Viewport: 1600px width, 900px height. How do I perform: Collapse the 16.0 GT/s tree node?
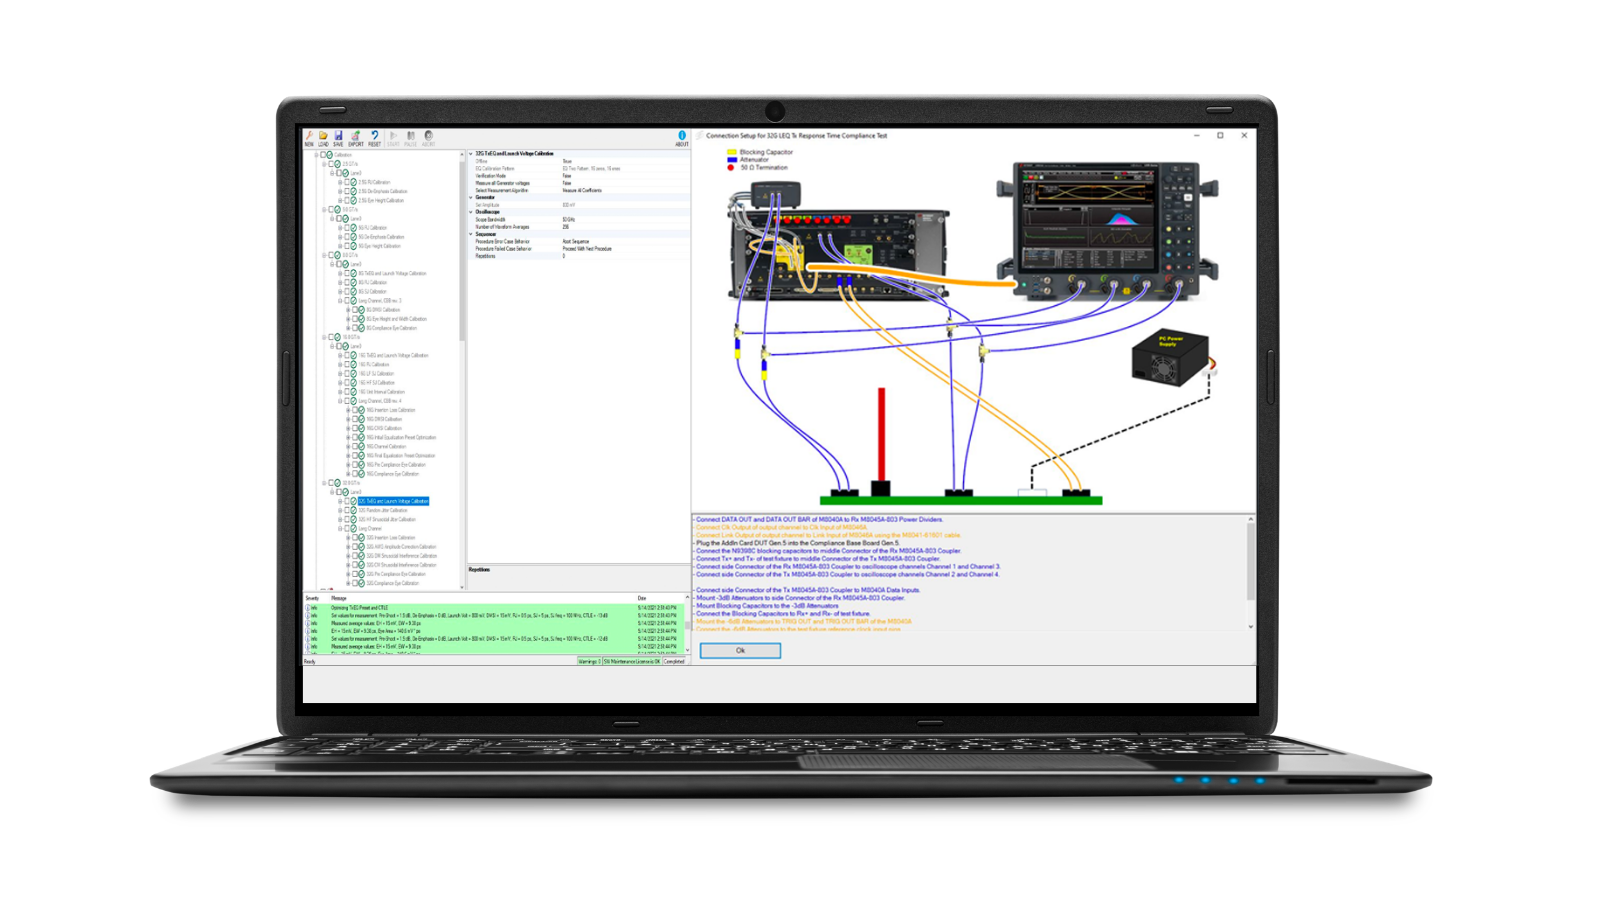pyautogui.click(x=324, y=337)
